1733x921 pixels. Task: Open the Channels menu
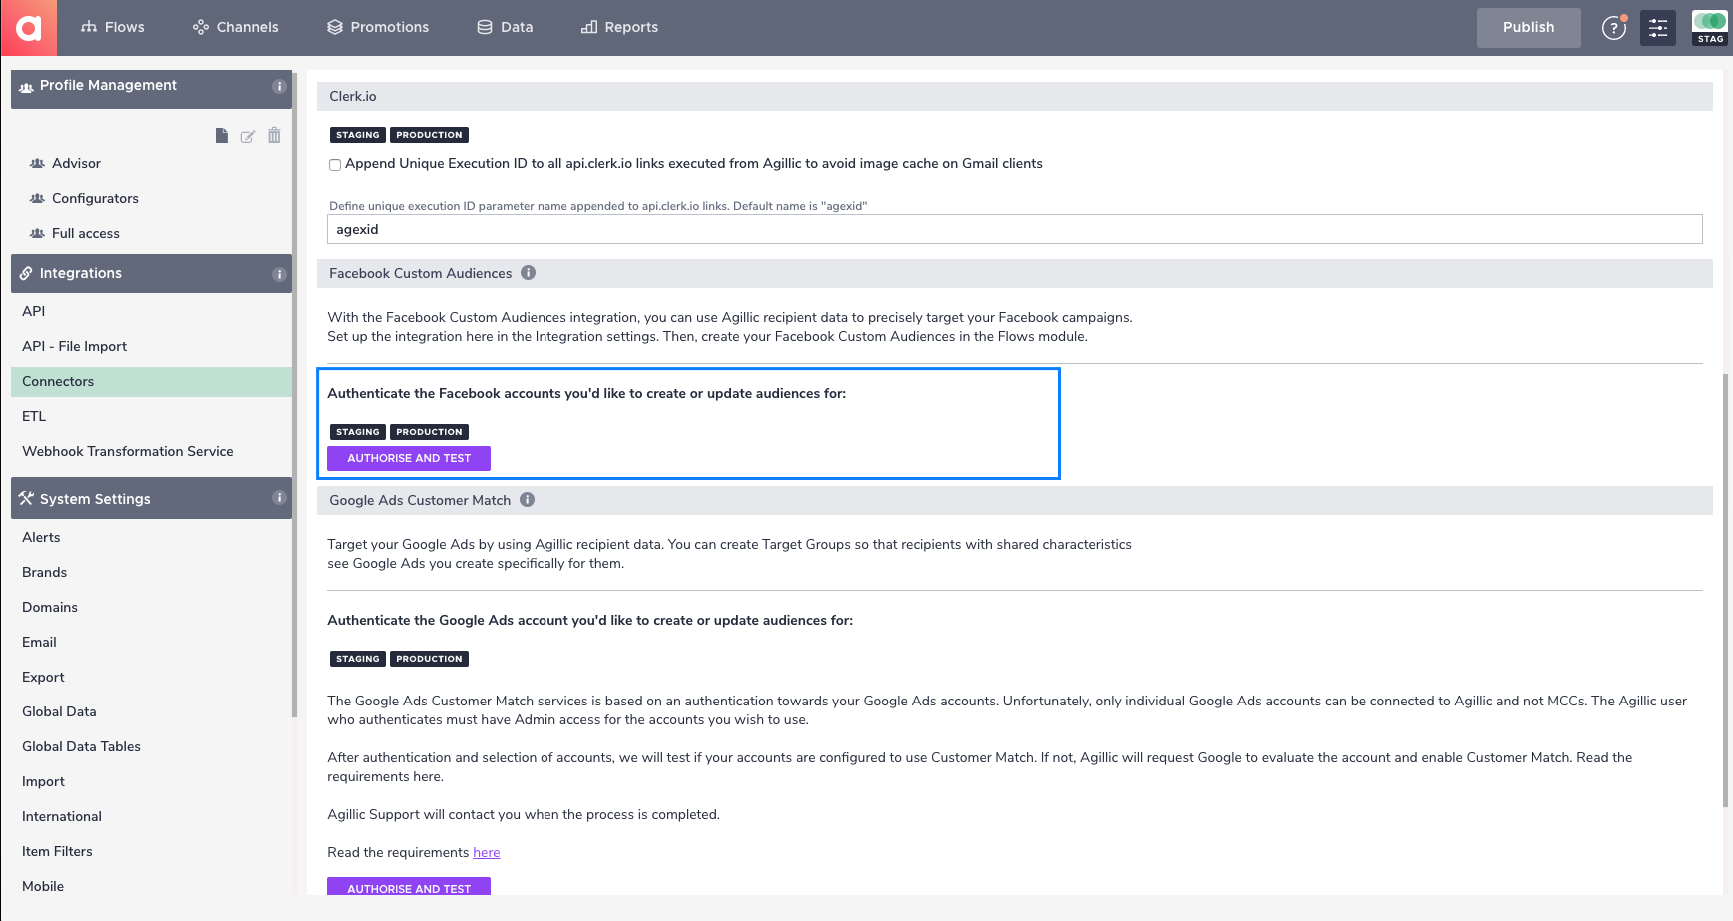click(x=236, y=27)
